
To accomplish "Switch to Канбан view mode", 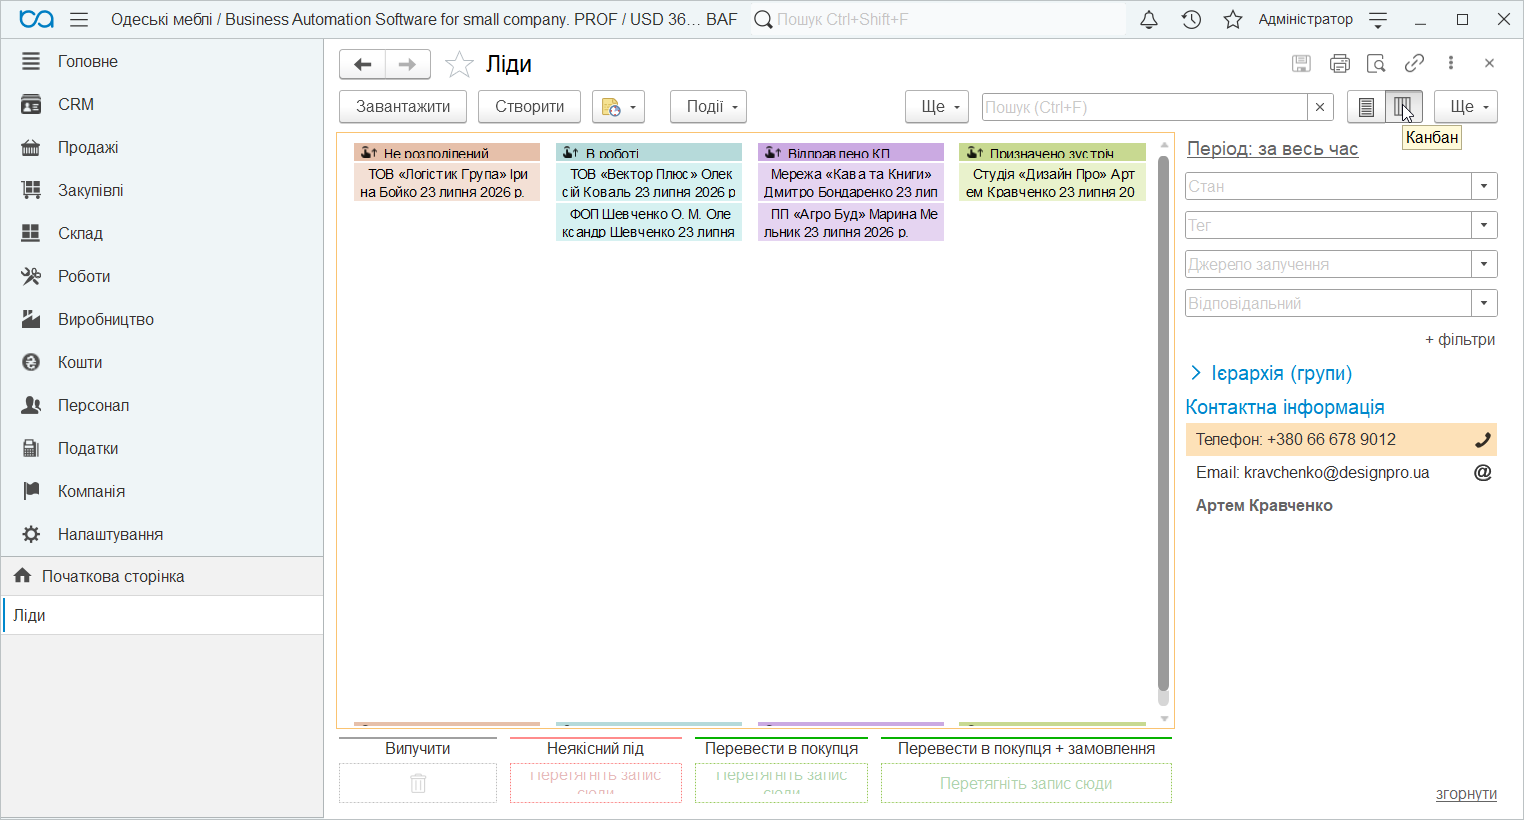I will [1403, 107].
